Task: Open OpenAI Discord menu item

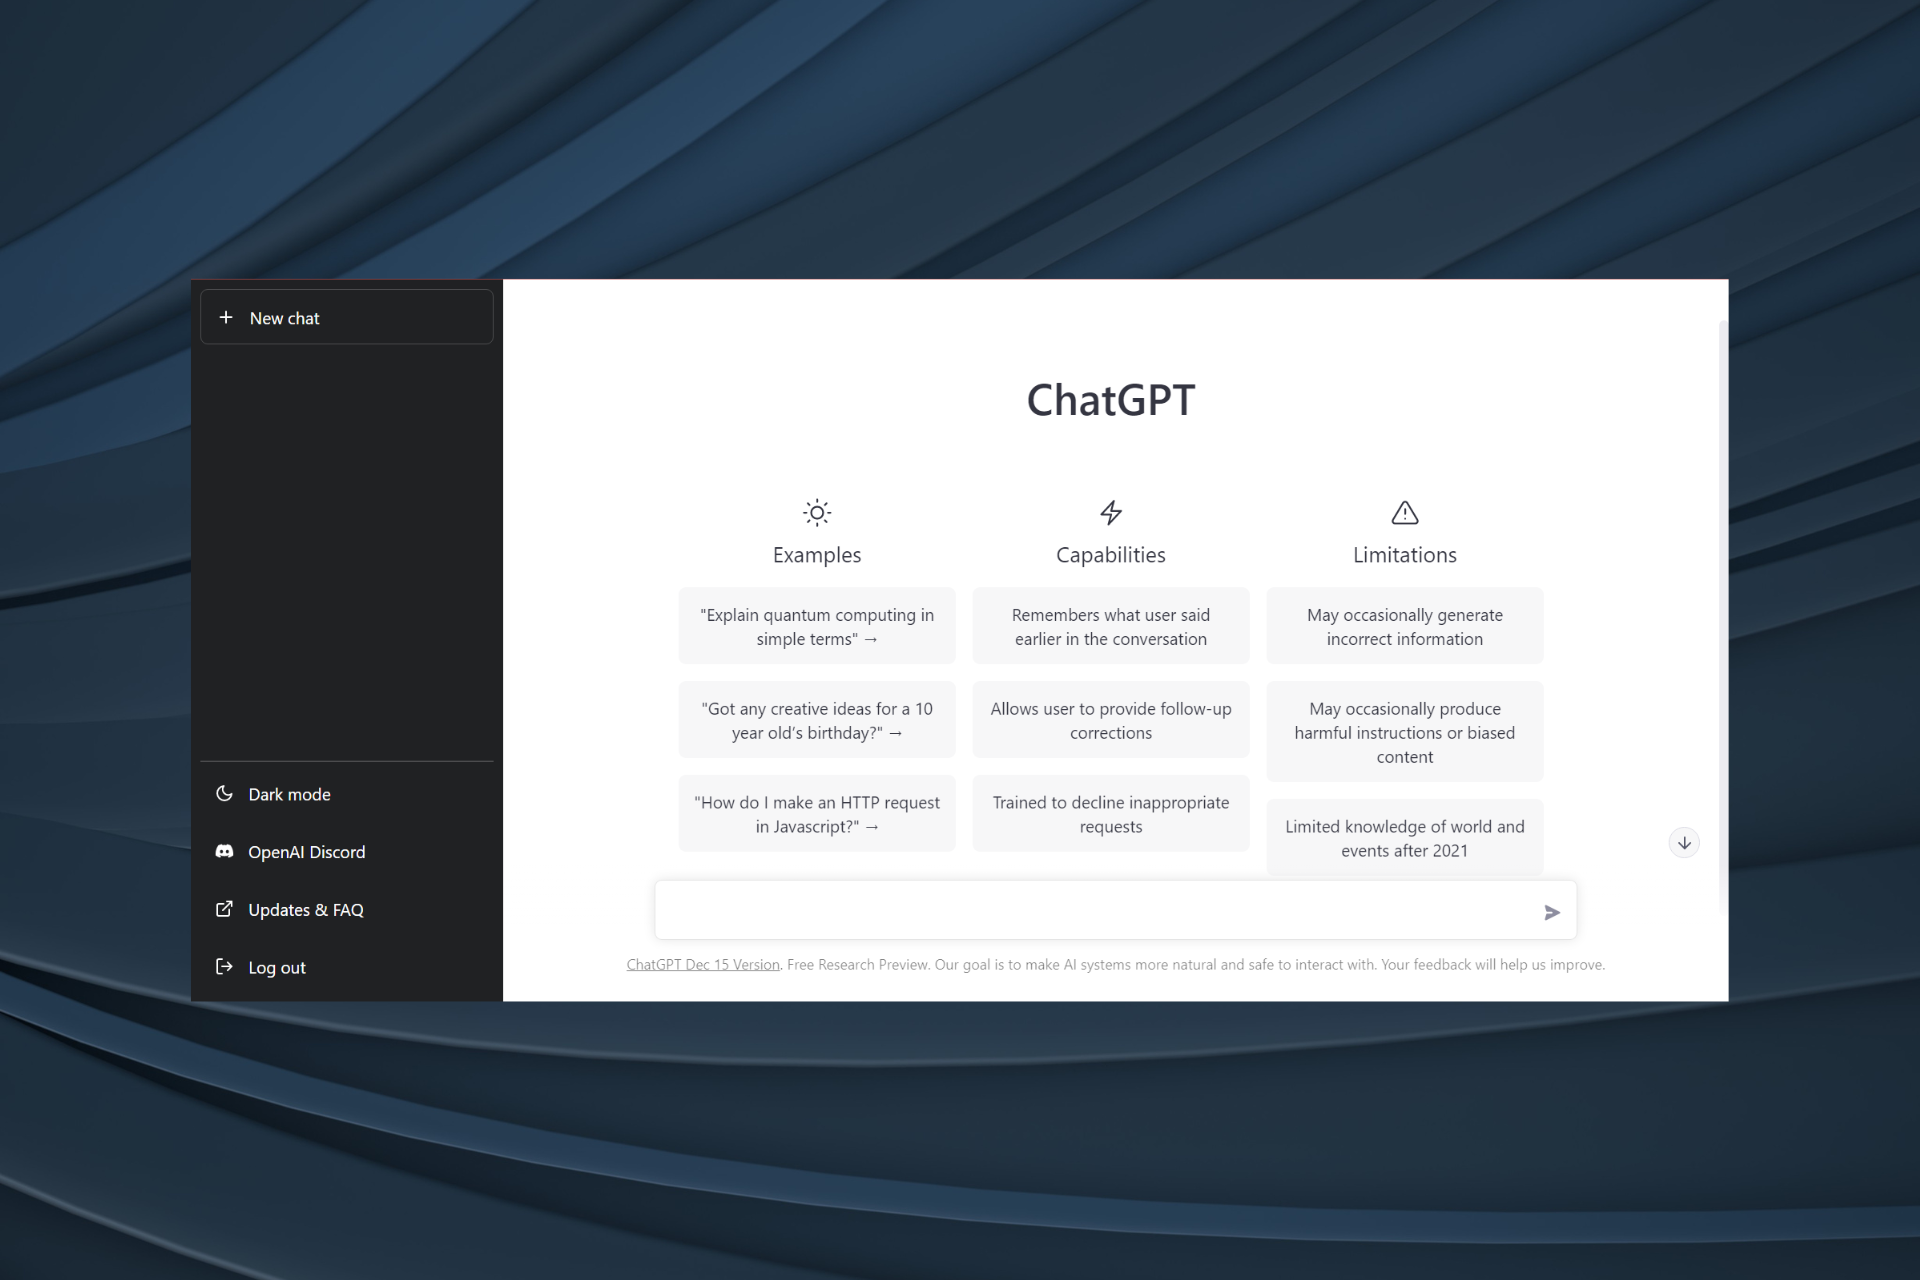Action: 306,850
